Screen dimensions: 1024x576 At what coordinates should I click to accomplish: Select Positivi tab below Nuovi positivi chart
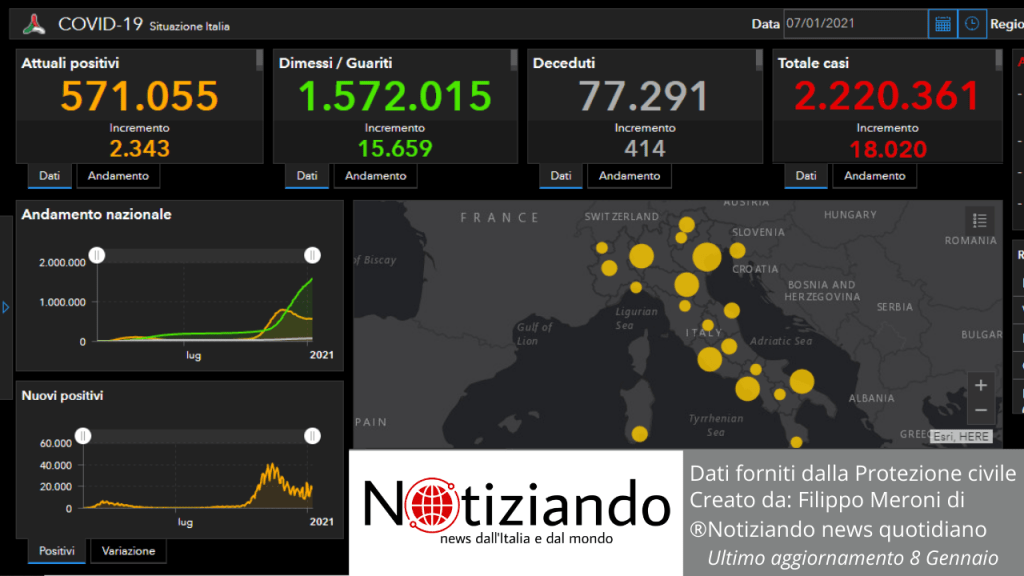56,551
